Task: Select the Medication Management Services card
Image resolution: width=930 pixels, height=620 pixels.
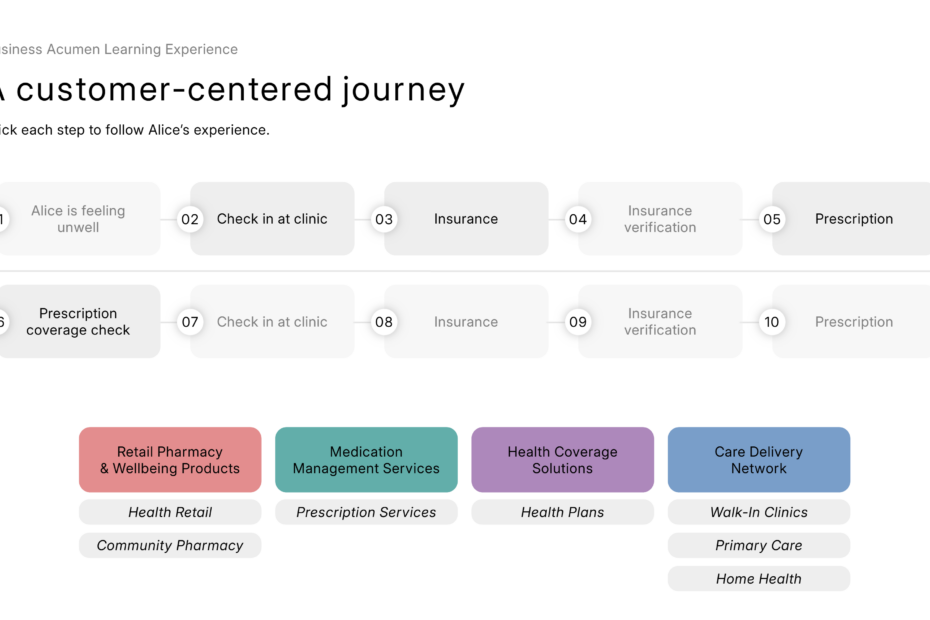Action: pyautogui.click(x=366, y=460)
